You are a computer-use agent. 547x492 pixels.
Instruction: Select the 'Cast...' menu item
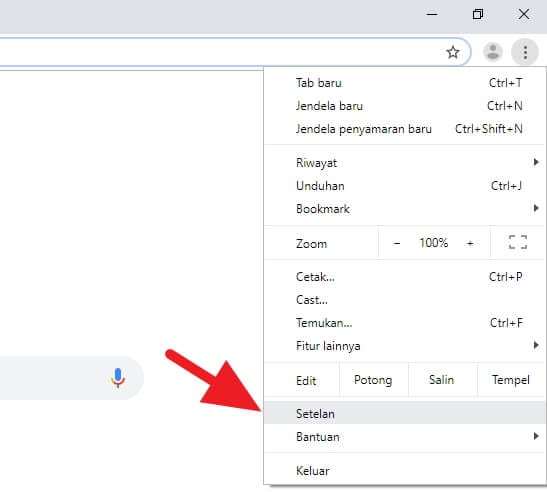pyautogui.click(x=405, y=300)
